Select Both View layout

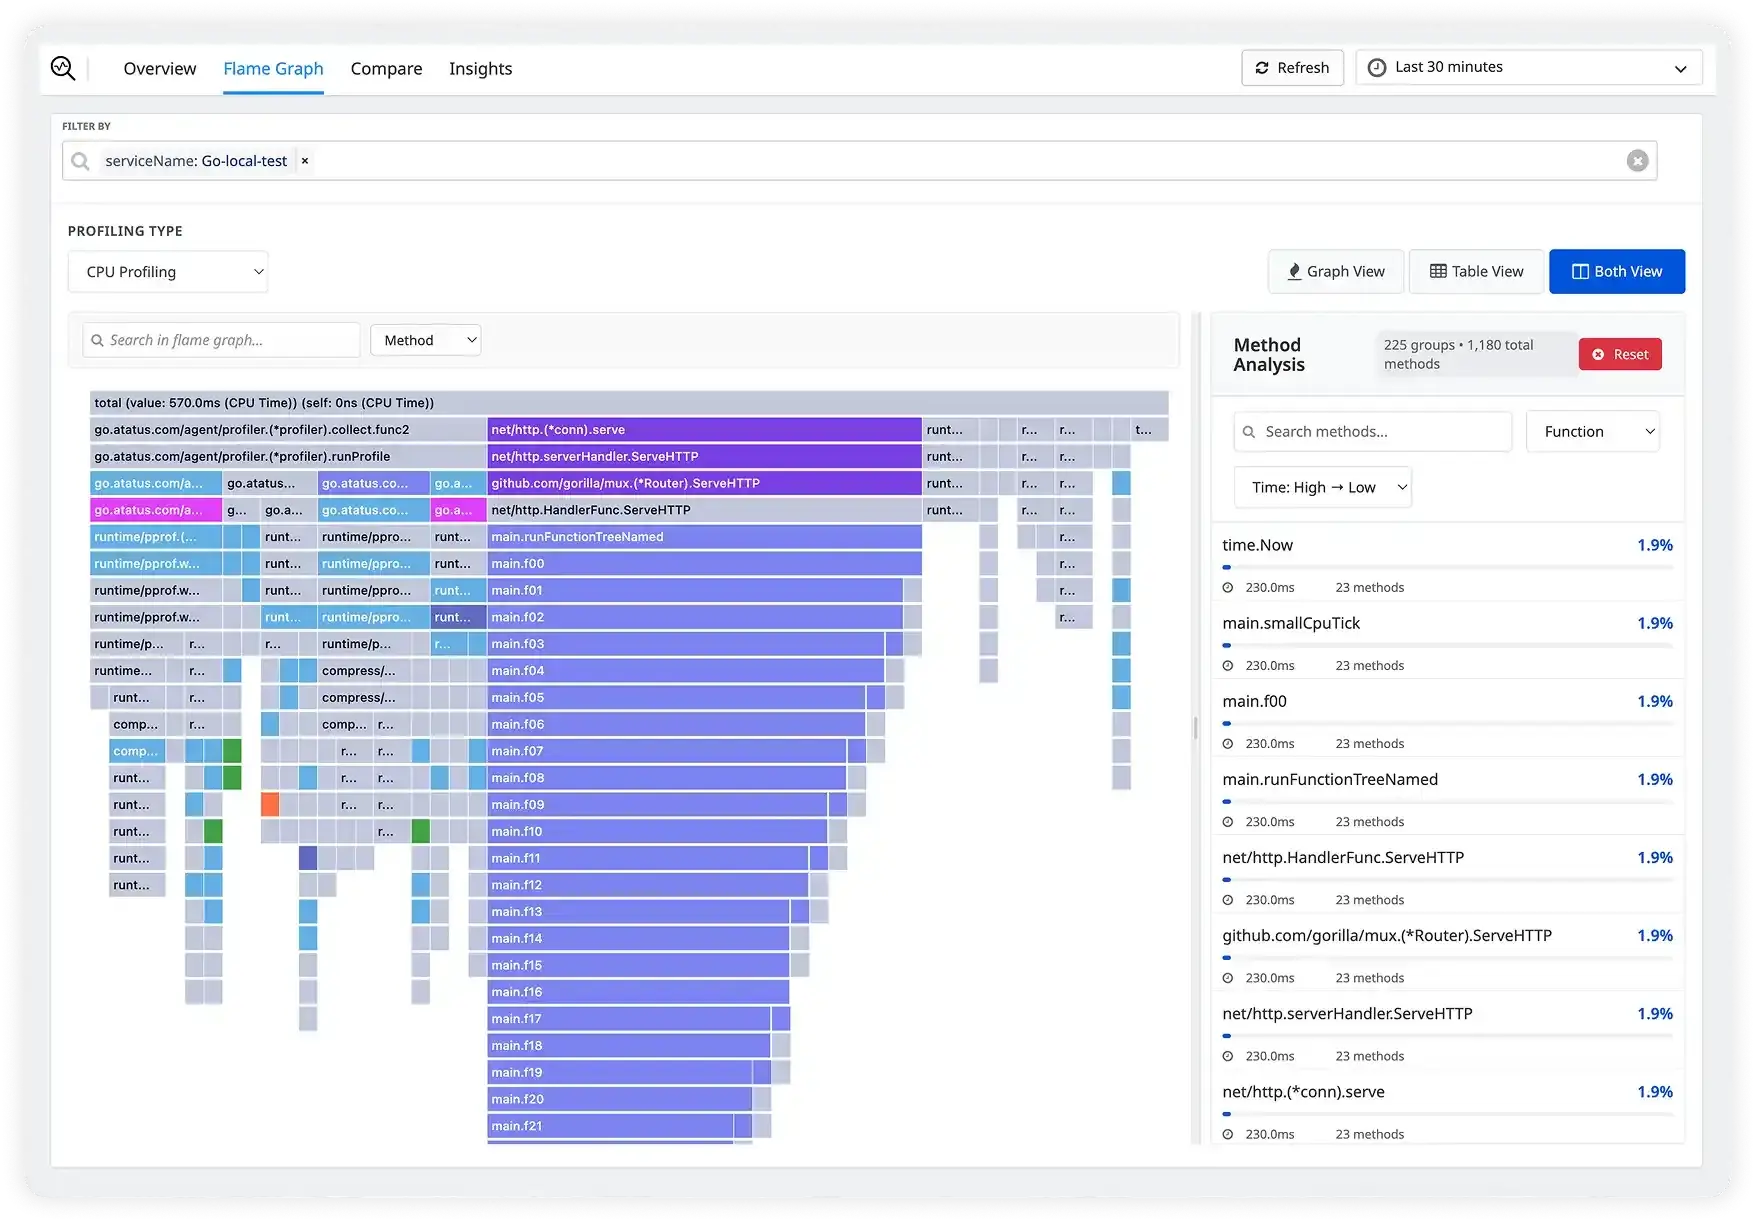(1616, 272)
